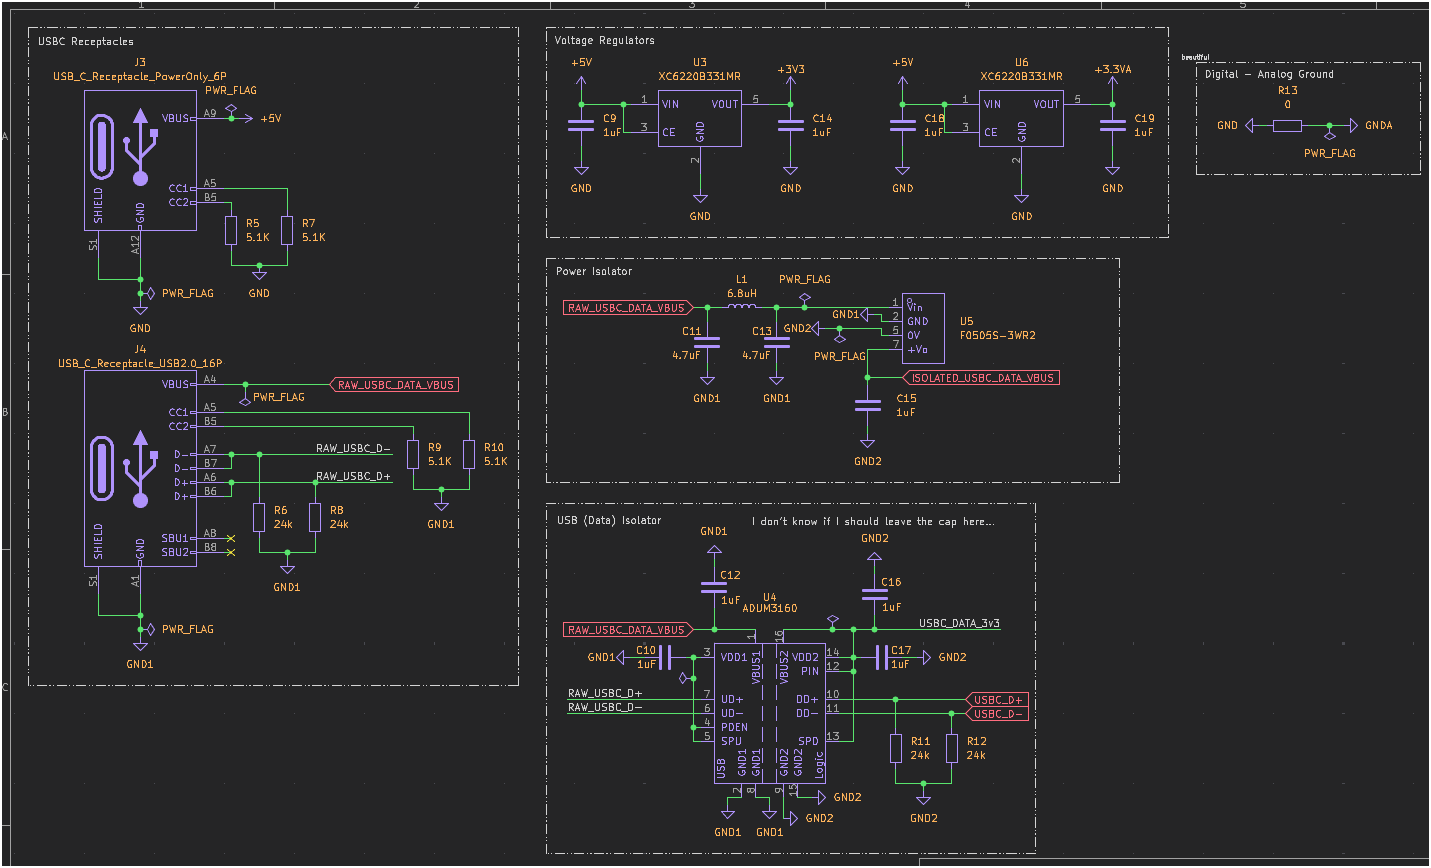Select the U3 XC6220B331MR regulator symbol

(x=699, y=120)
